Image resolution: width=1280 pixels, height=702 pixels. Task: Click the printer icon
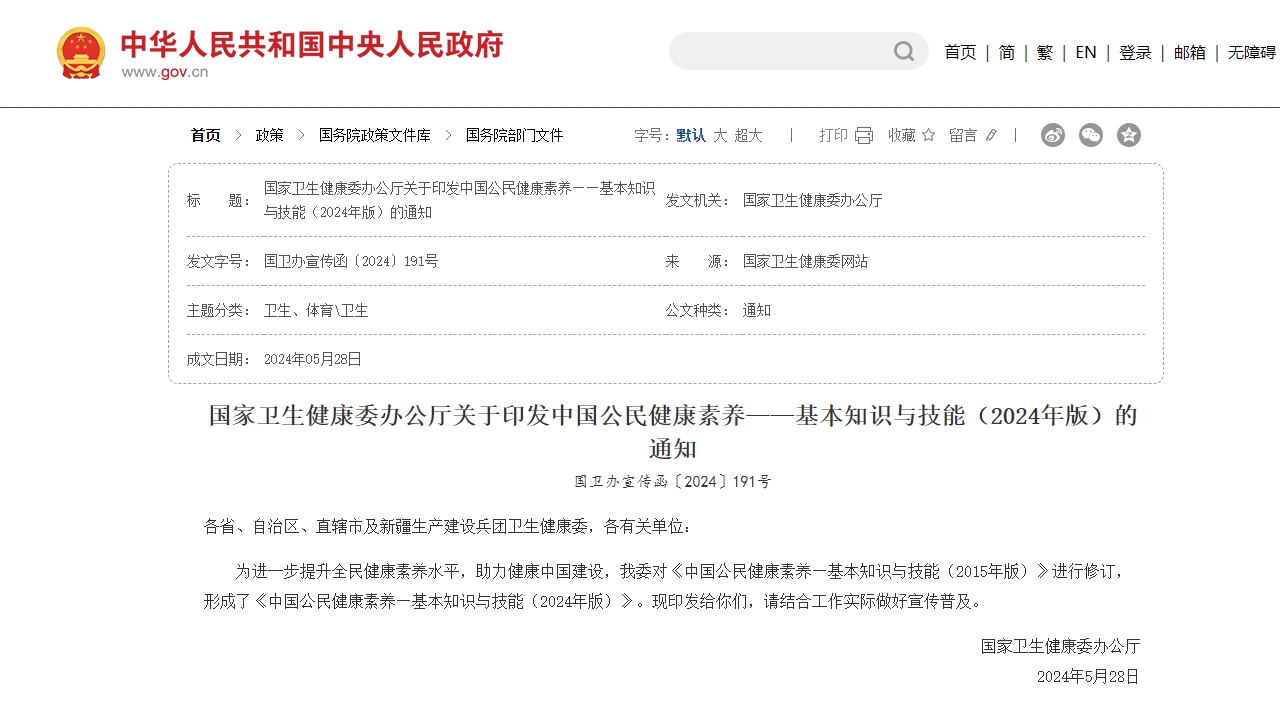pos(864,135)
